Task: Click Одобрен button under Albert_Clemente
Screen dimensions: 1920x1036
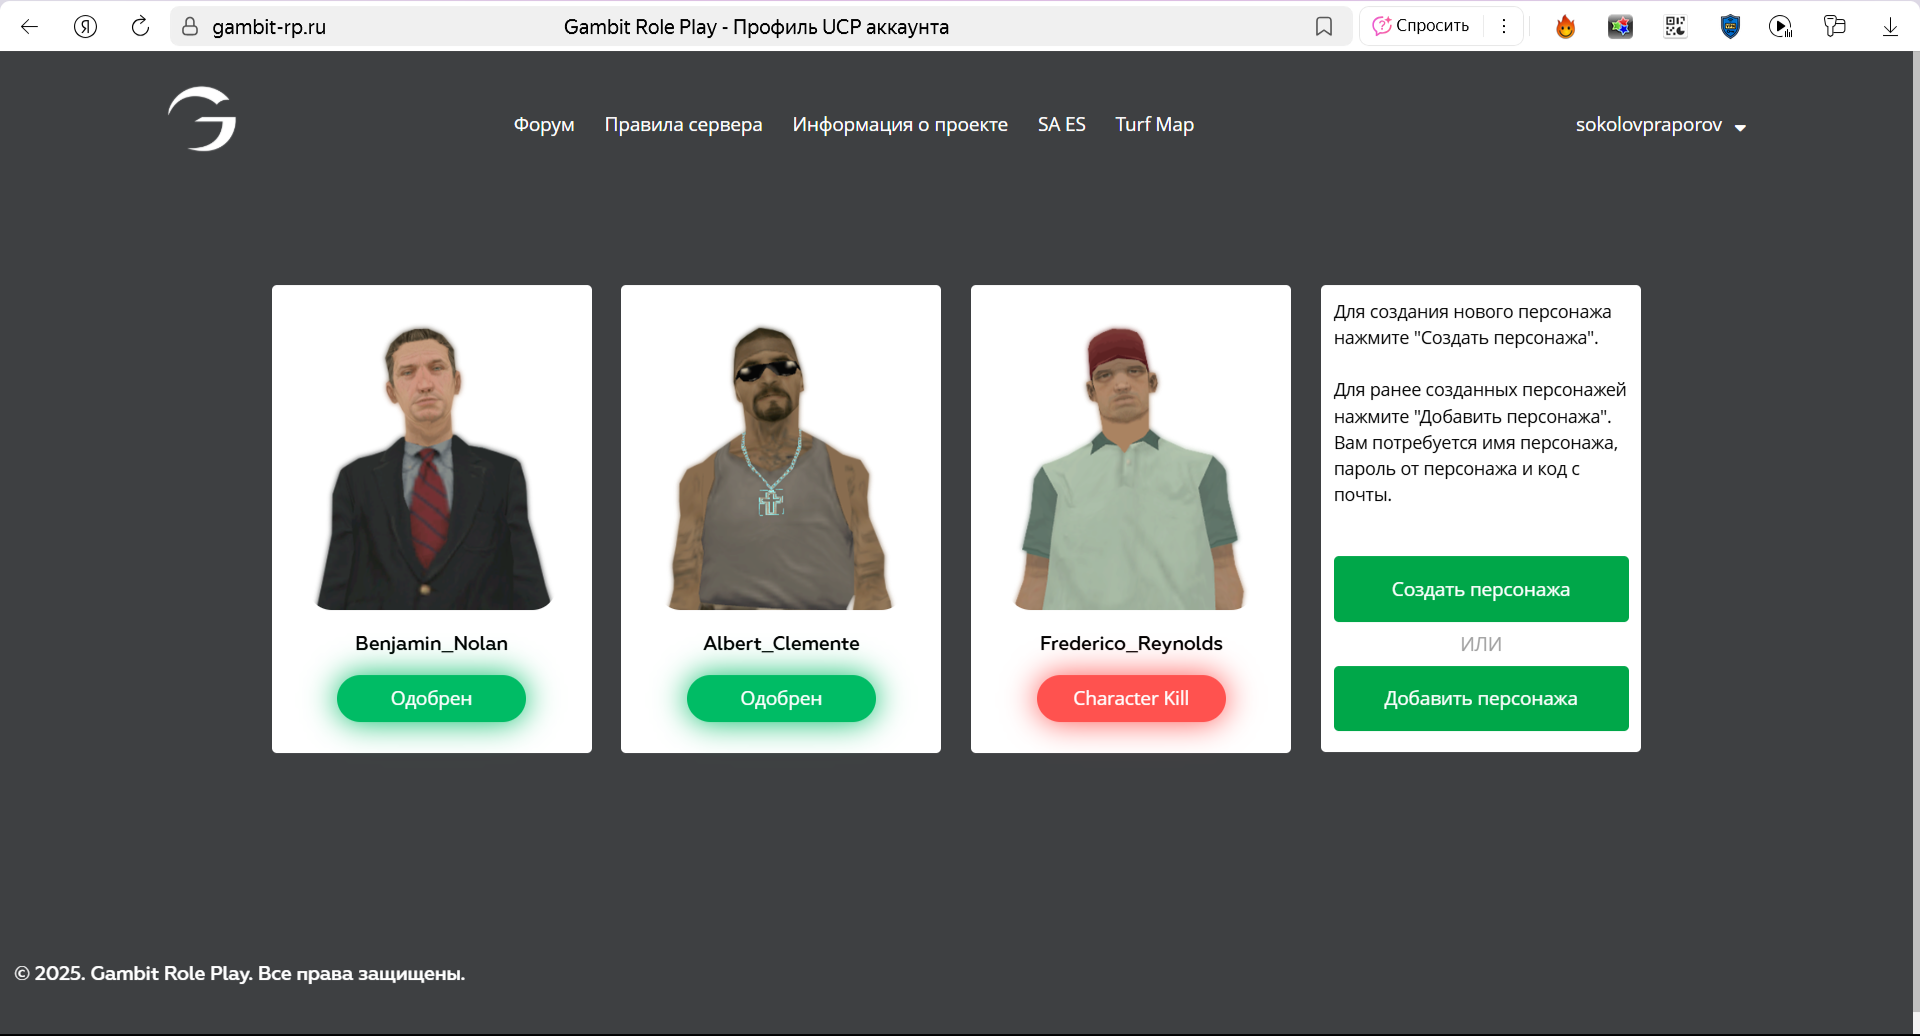Action: [x=781, y=698]
